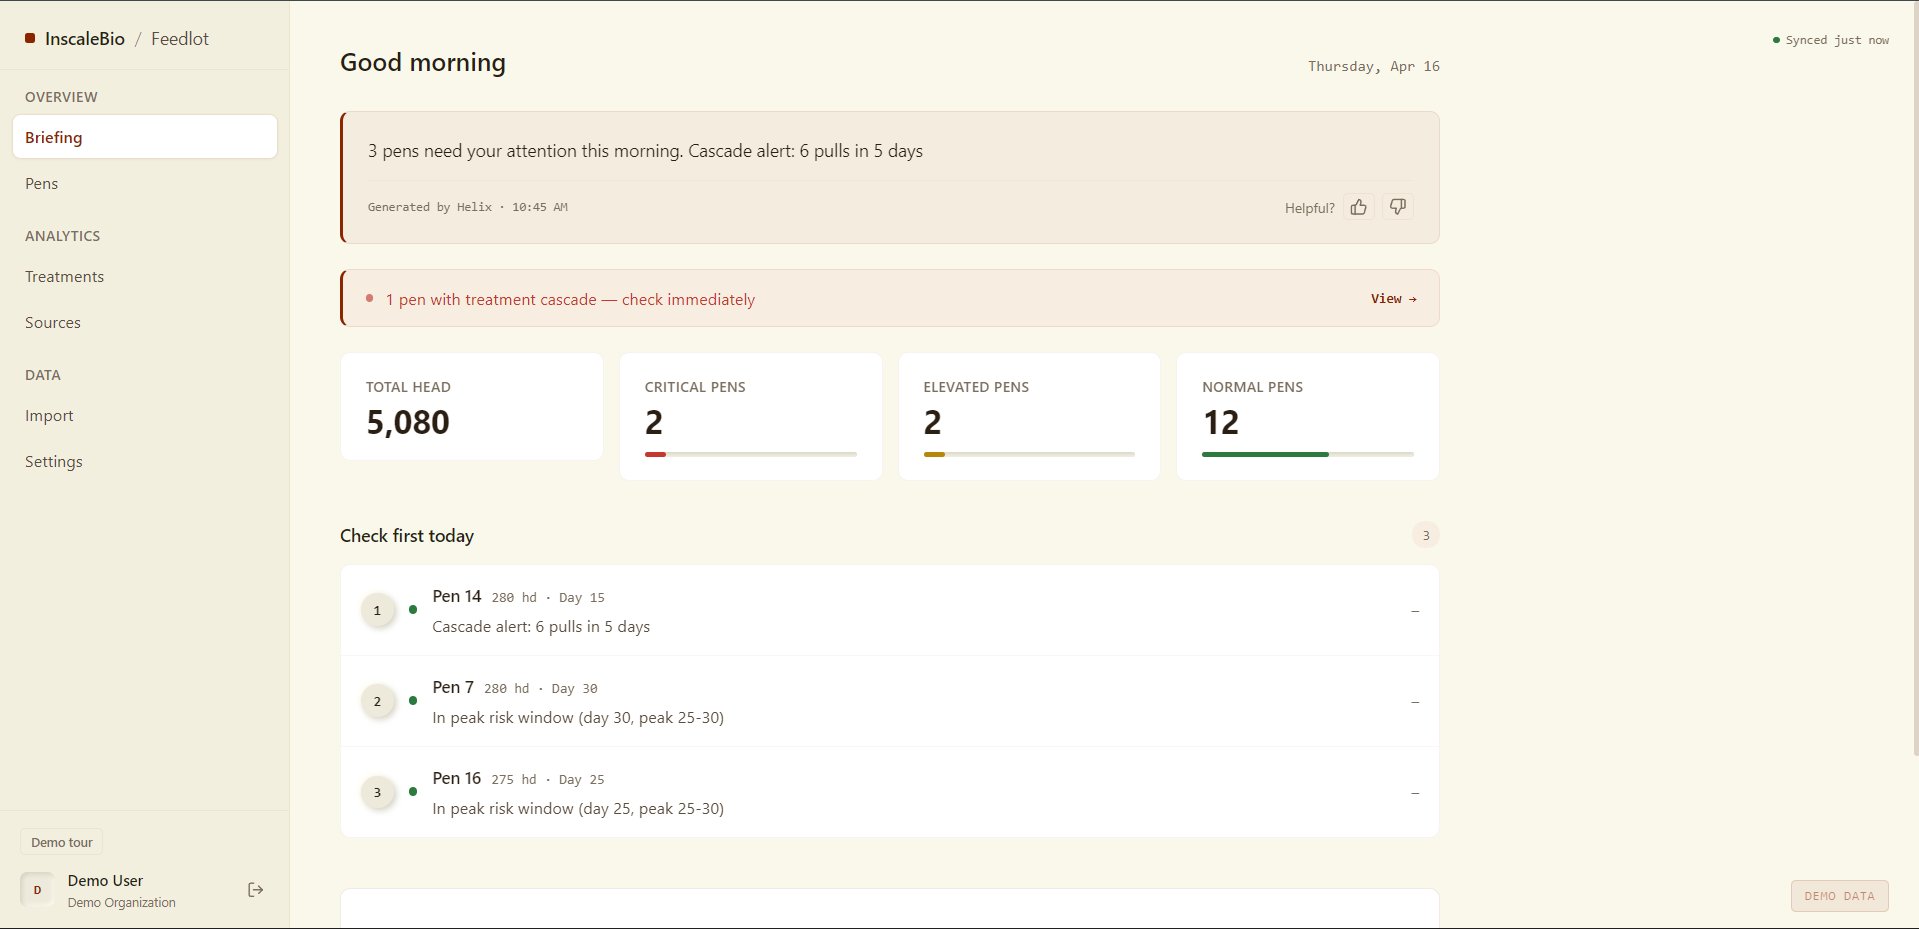Start the Demo tour

click(x=61, y=841)
